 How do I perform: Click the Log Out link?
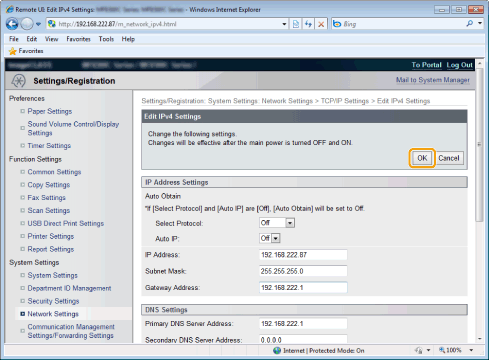[460, 65]
